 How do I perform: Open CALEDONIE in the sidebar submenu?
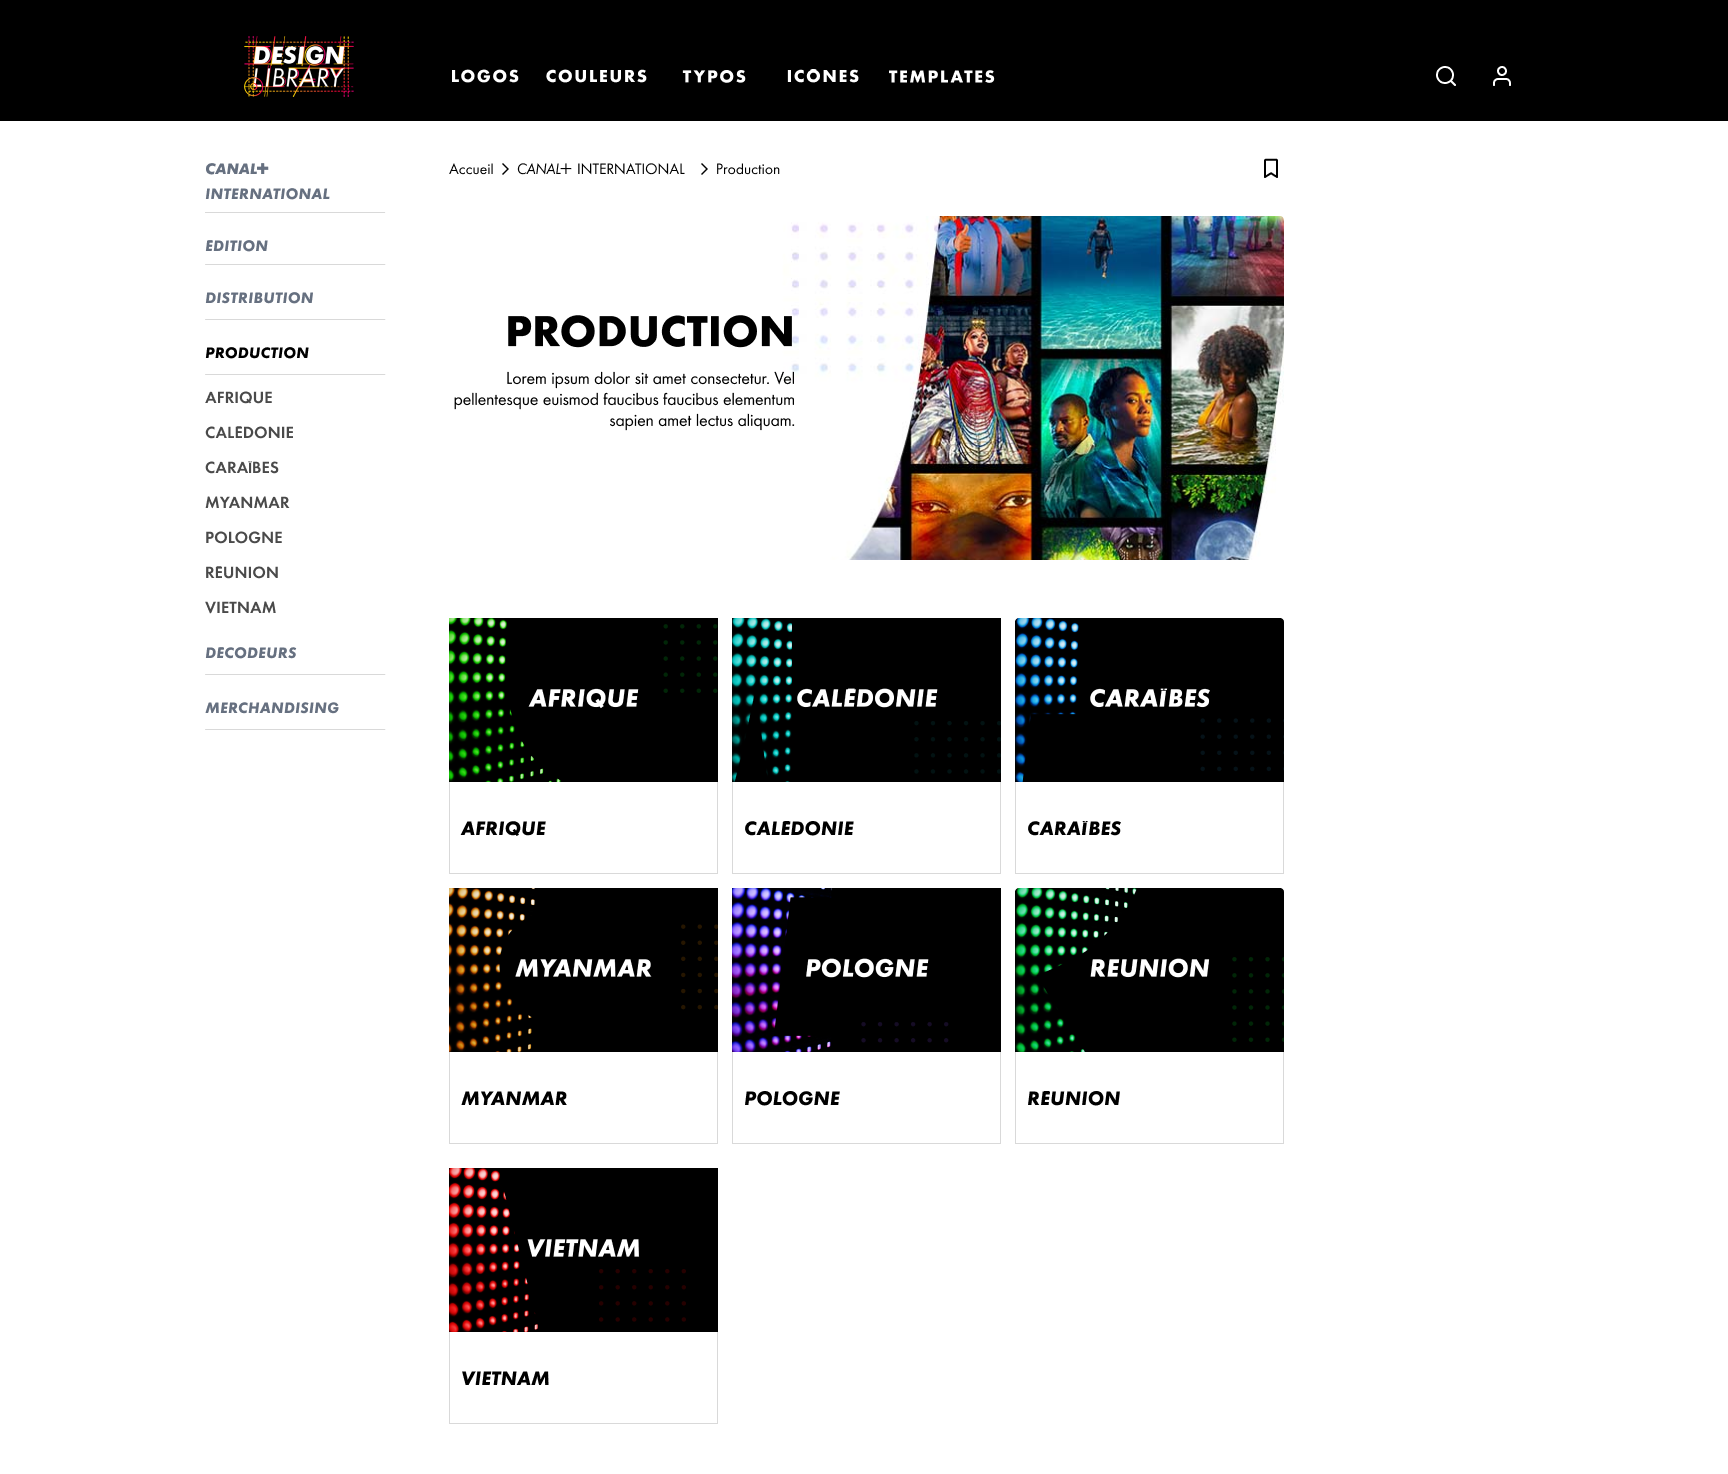coord(249,432)
